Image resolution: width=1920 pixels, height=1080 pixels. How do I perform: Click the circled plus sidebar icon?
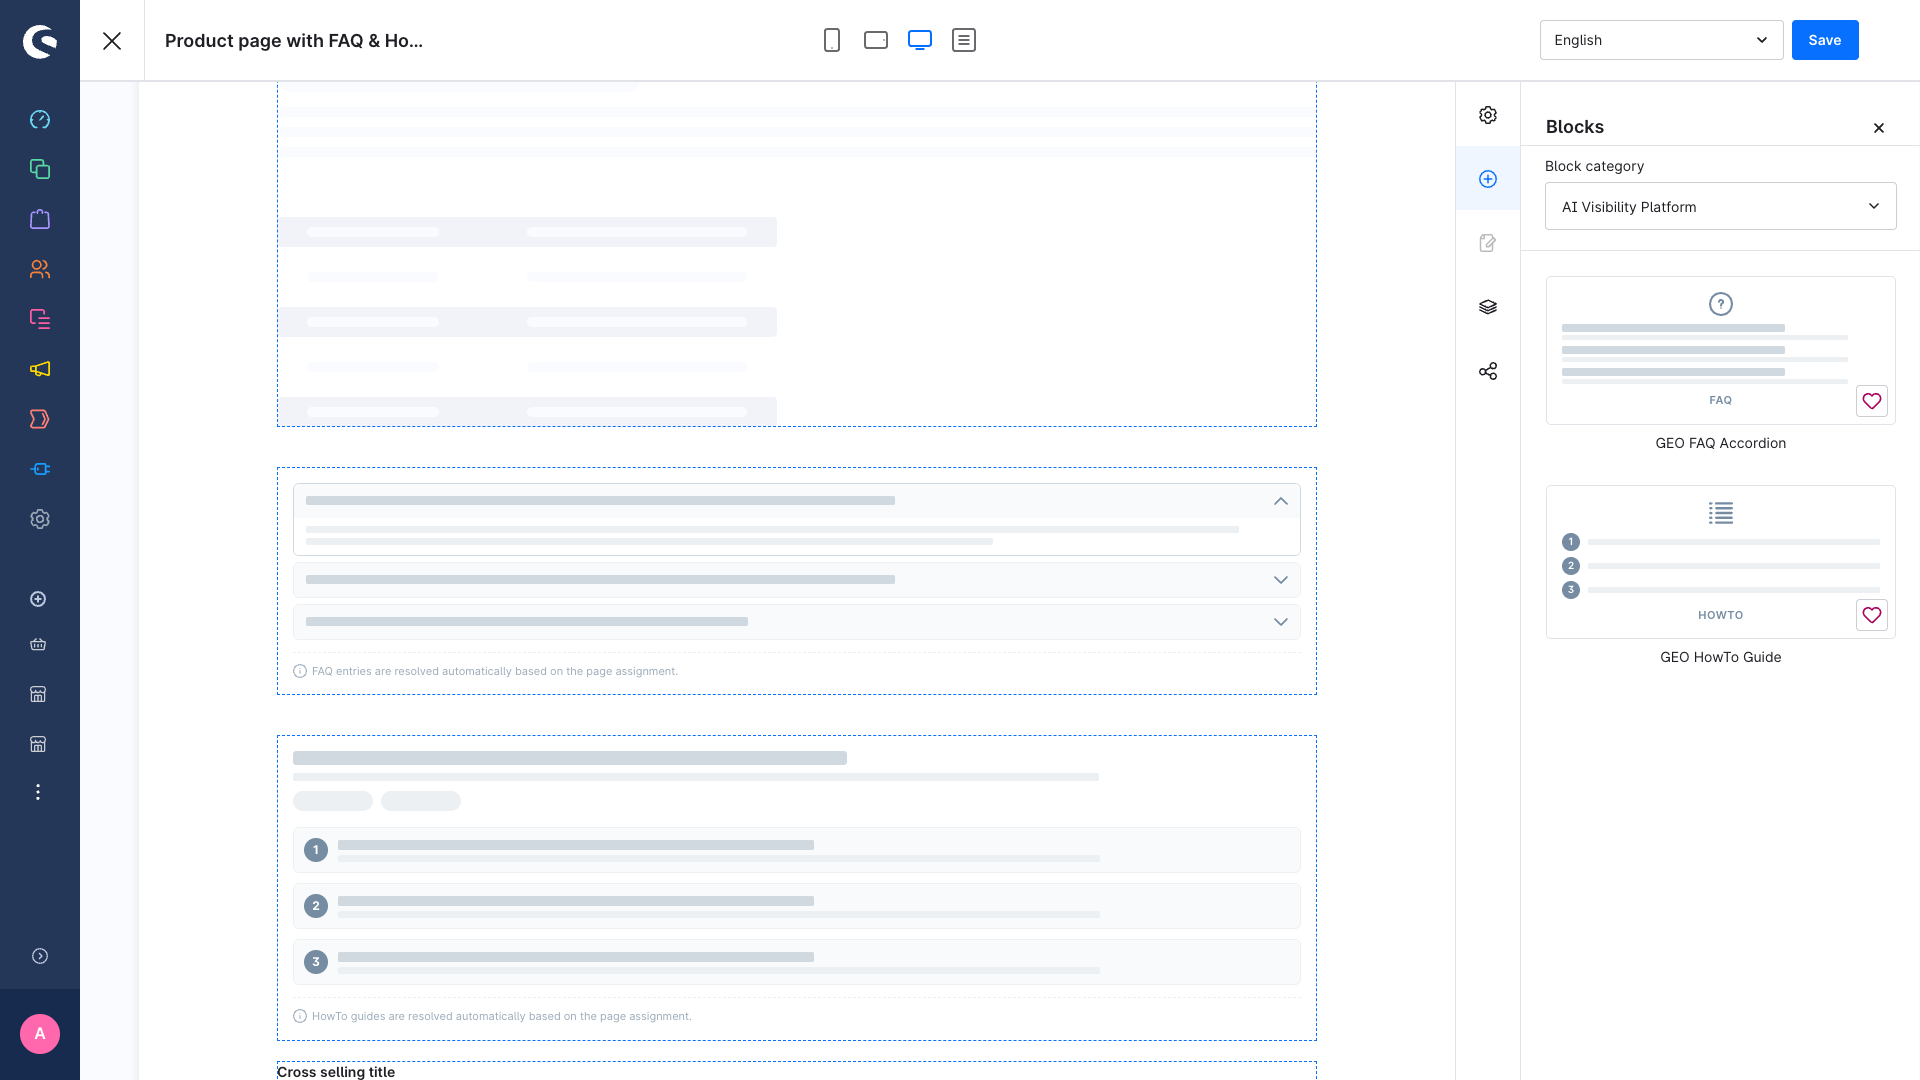click(38, 599)
